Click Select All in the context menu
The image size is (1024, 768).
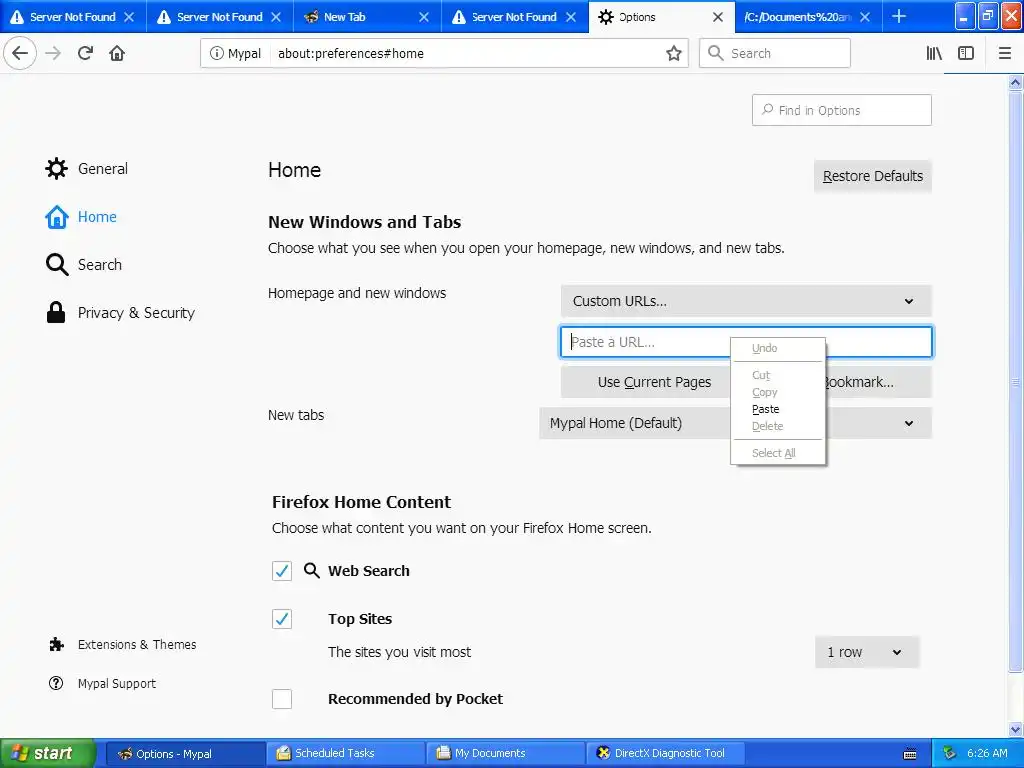click(x=778, y=453)
